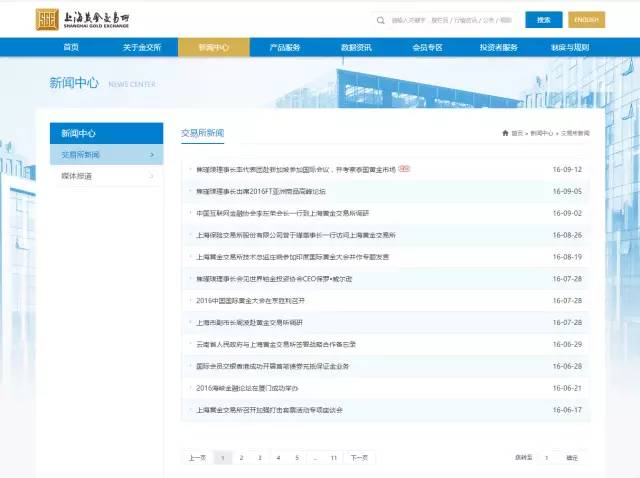Click the jump-to page number field
This screenshot has width=640, height=478.
(547, 458)
